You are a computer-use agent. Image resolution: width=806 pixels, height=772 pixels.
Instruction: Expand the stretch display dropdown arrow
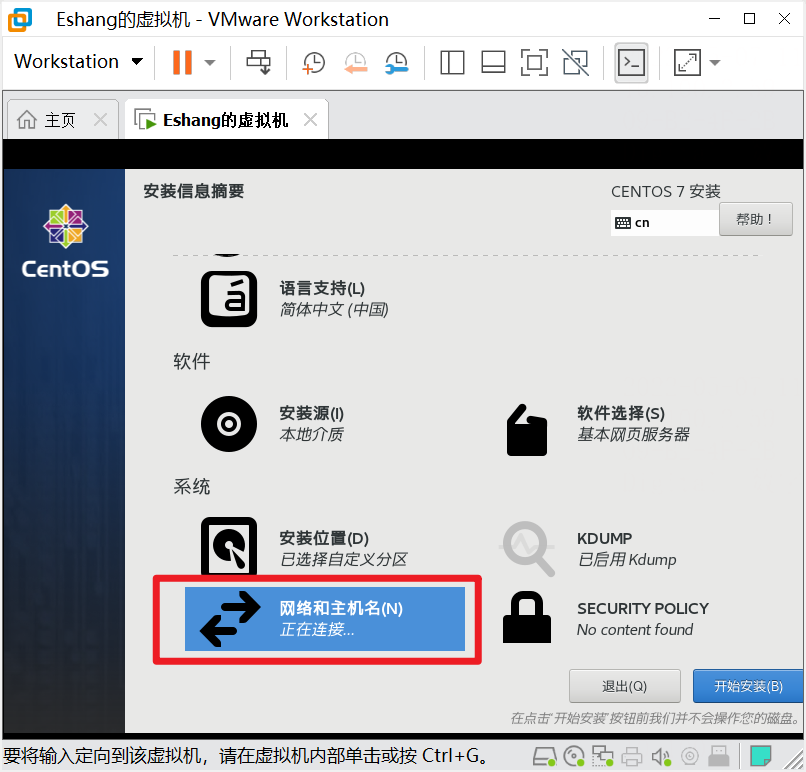715,63
